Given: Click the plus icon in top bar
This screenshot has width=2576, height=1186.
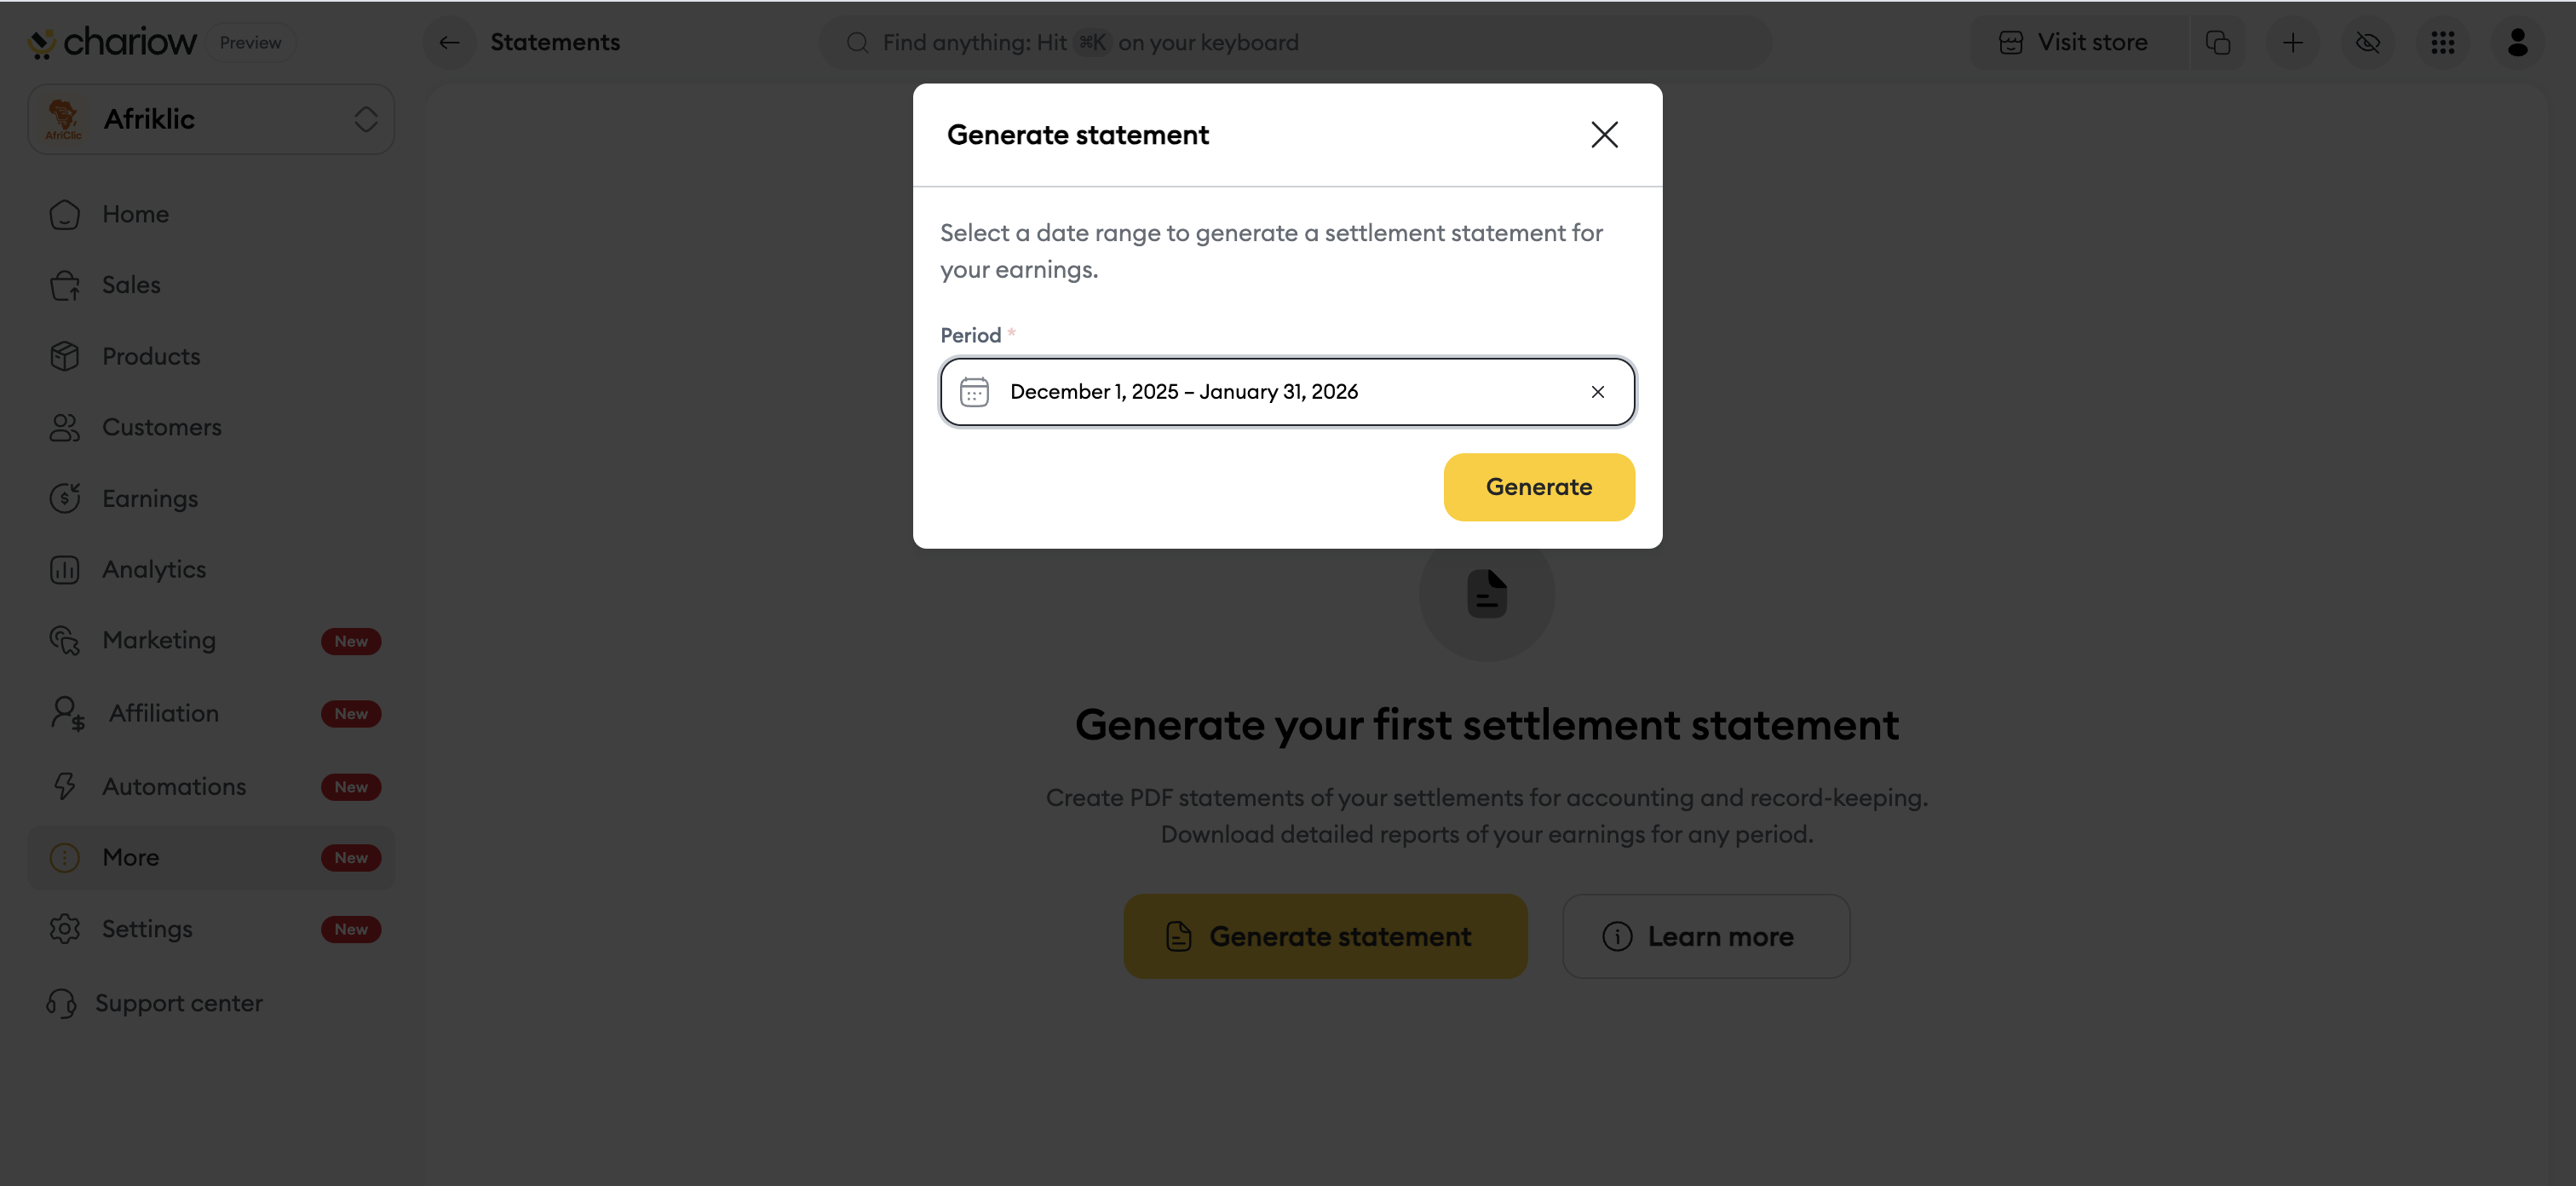Looking at the screenshot, I should click(x=2293, y=43).
